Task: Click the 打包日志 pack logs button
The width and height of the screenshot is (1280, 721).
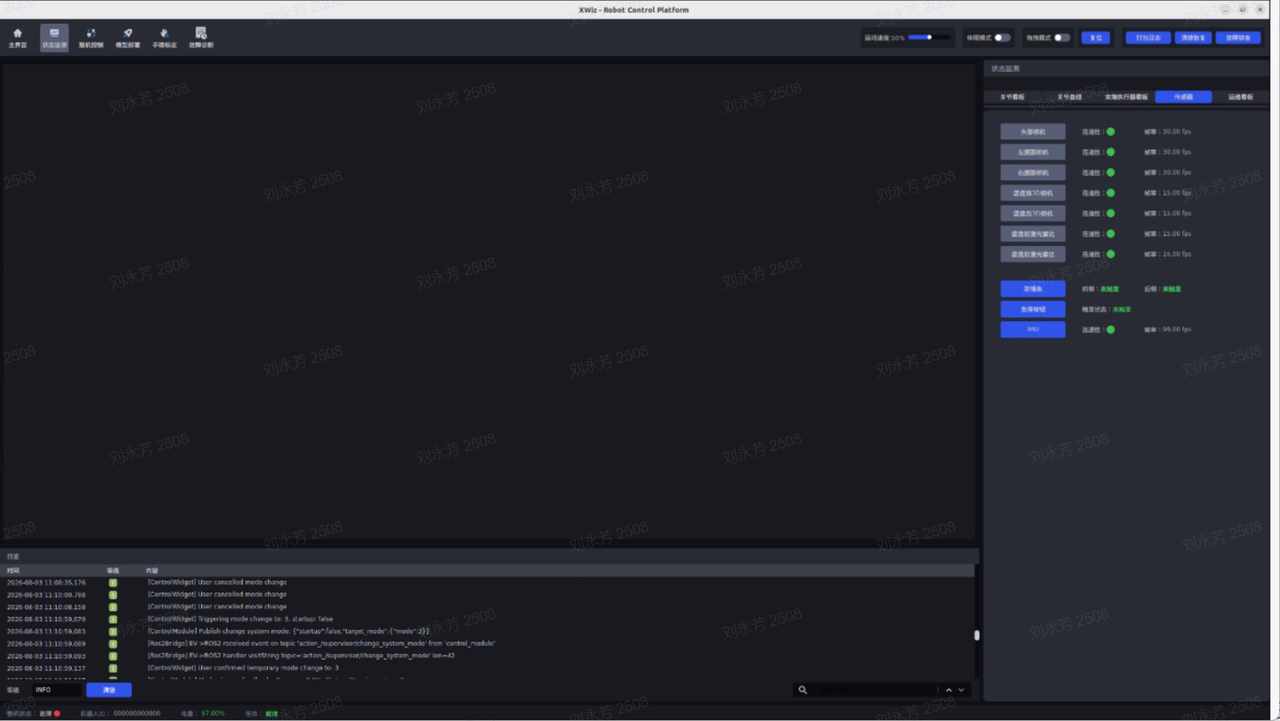Action: tap(1148, 38)
